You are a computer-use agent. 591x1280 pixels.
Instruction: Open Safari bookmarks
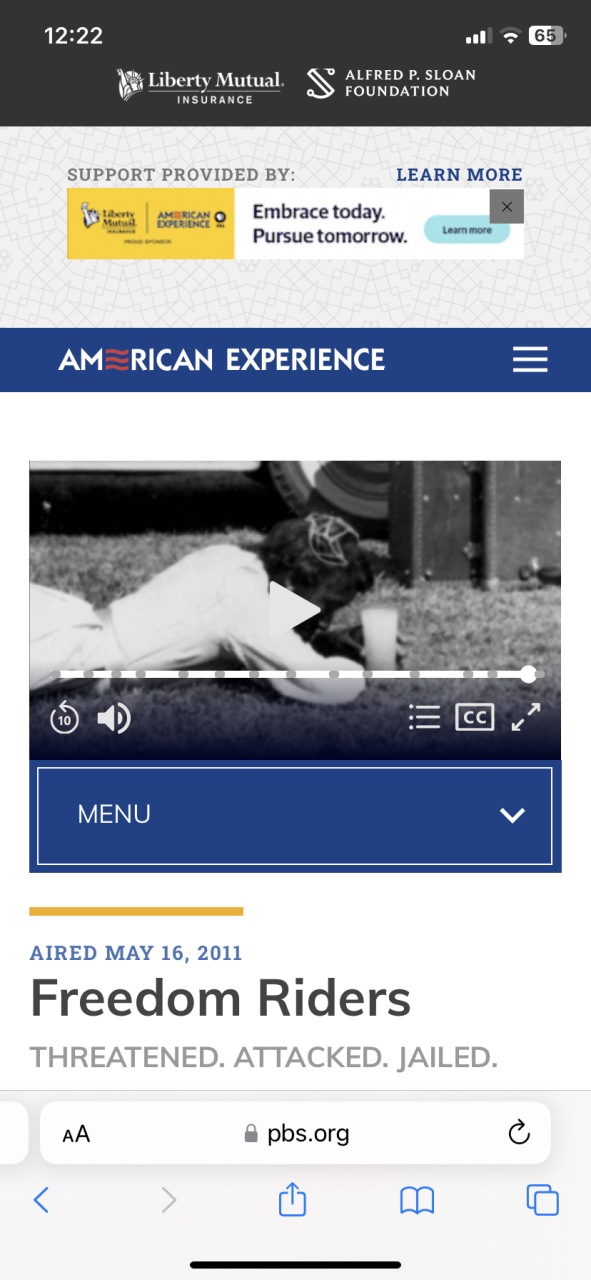point(417,1200)
